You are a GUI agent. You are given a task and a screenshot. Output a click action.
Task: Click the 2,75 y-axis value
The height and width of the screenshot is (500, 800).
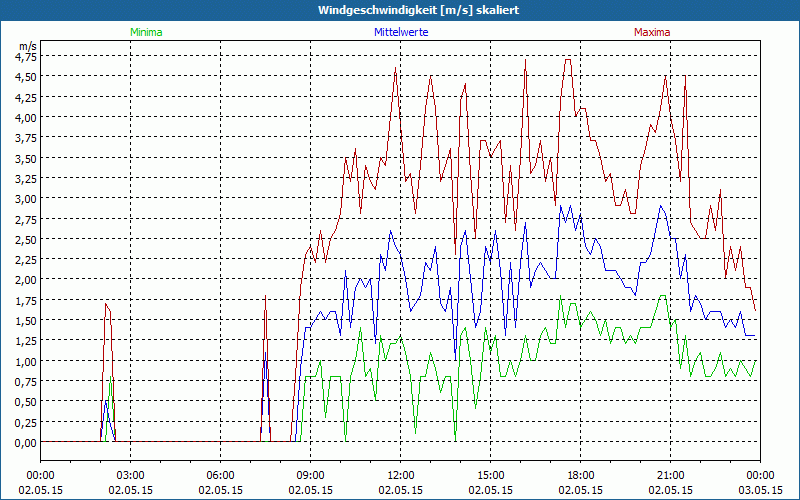pos(26,219)
